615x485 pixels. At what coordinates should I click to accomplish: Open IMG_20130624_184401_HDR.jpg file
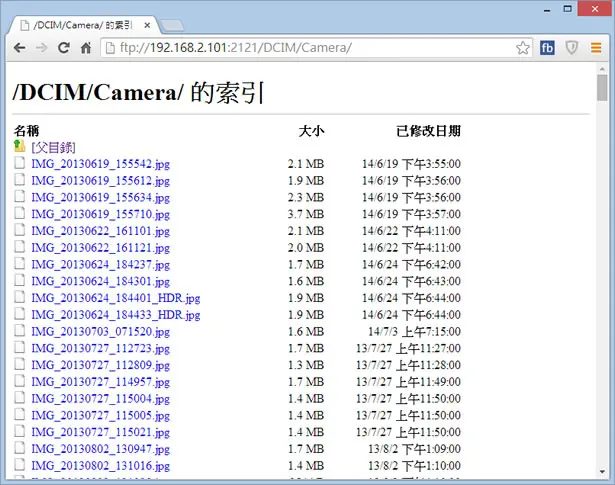(x=116, y=298)
